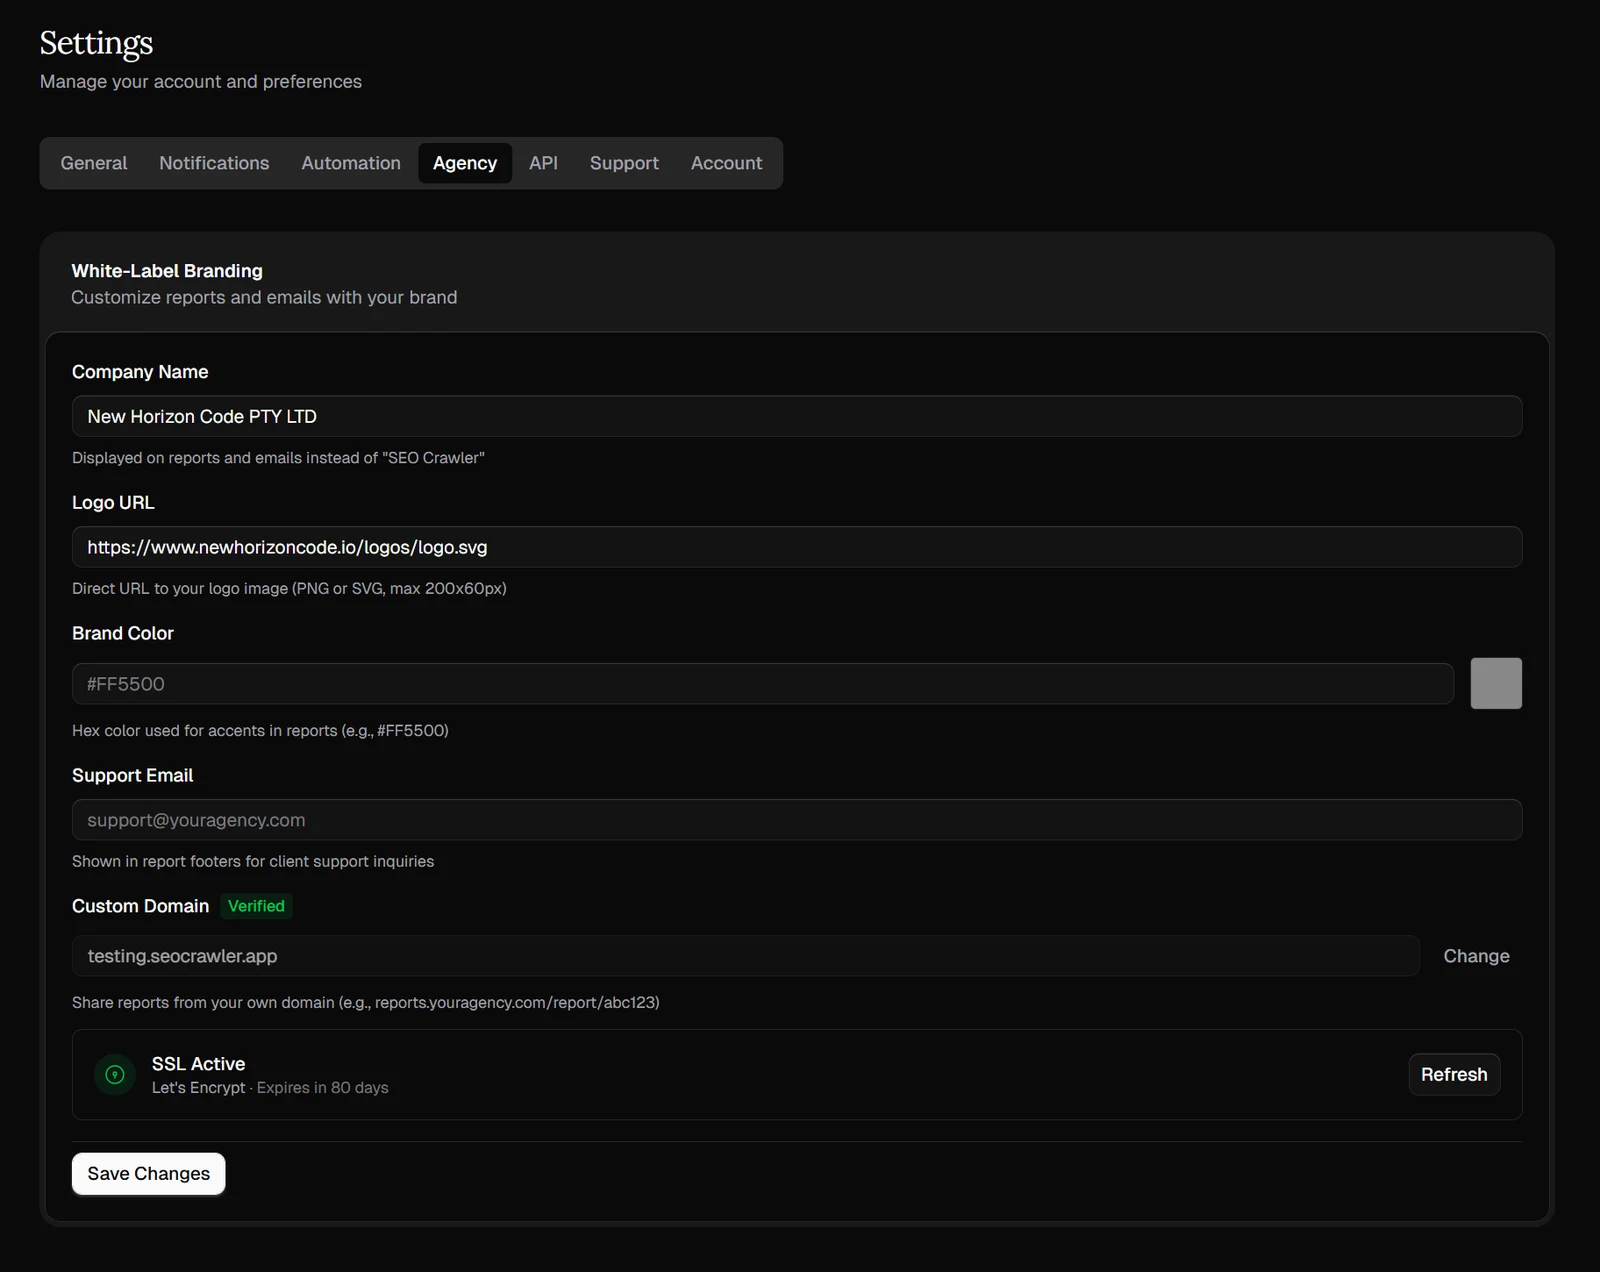Image resolution: width=1600 pixels, height=1272 pixels.
Task: Click "Manage your account and preferences" subtitle
Action: point(201,82)
